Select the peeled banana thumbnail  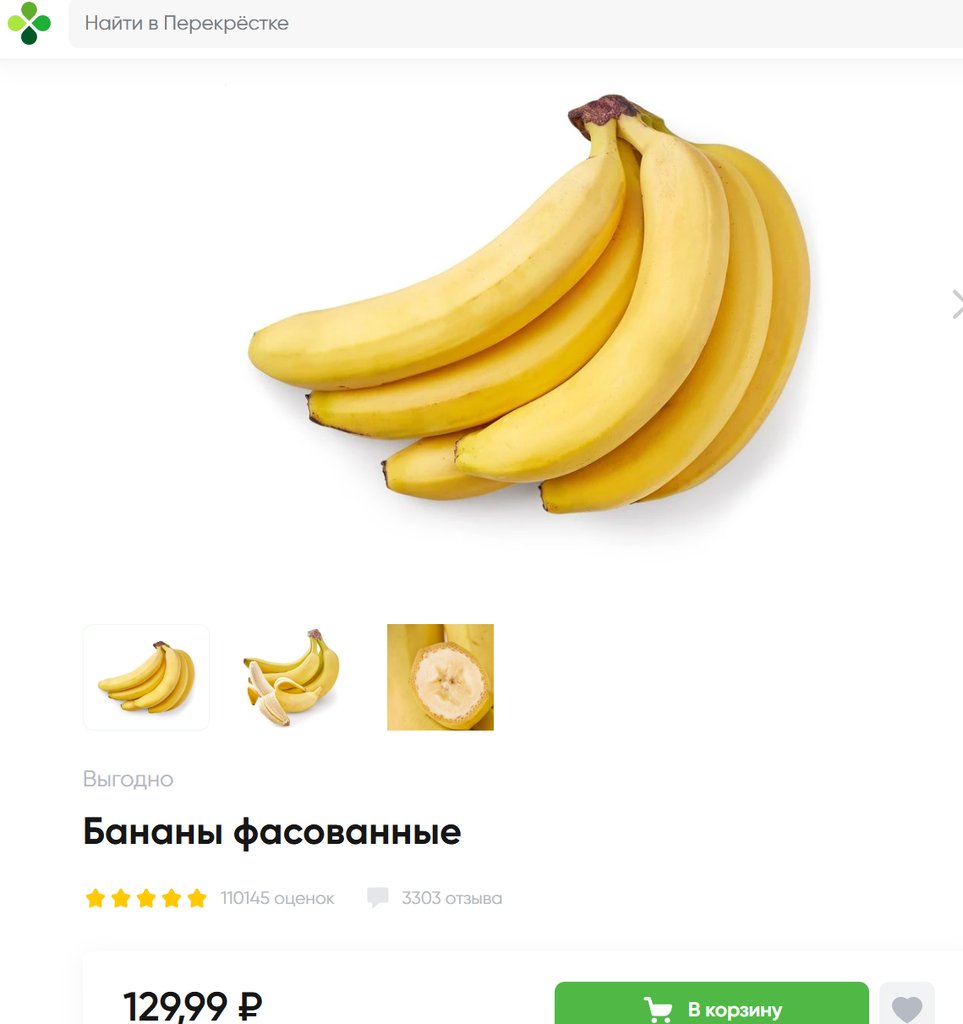[x=292, y=677]
